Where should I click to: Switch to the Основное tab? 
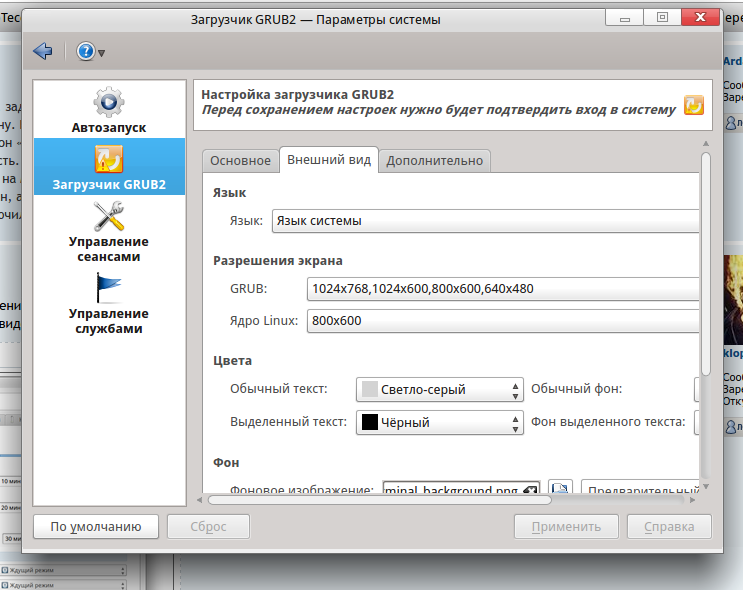(240, 161)
